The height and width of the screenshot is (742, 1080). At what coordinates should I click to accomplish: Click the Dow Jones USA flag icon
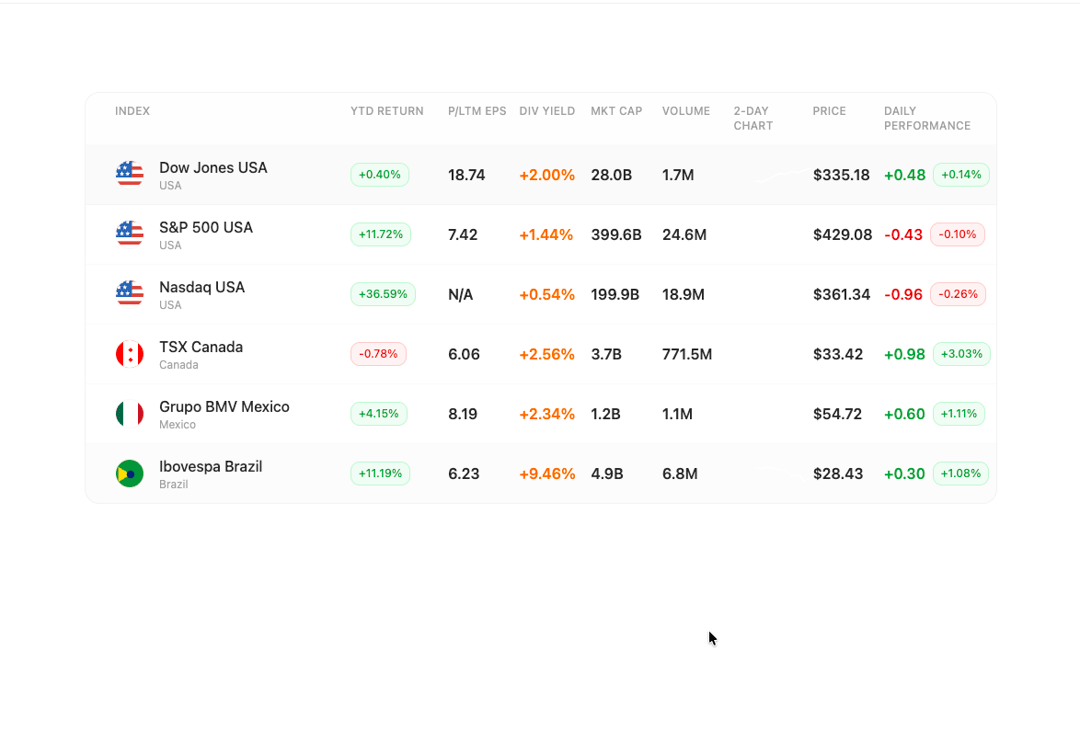point(129,174)
